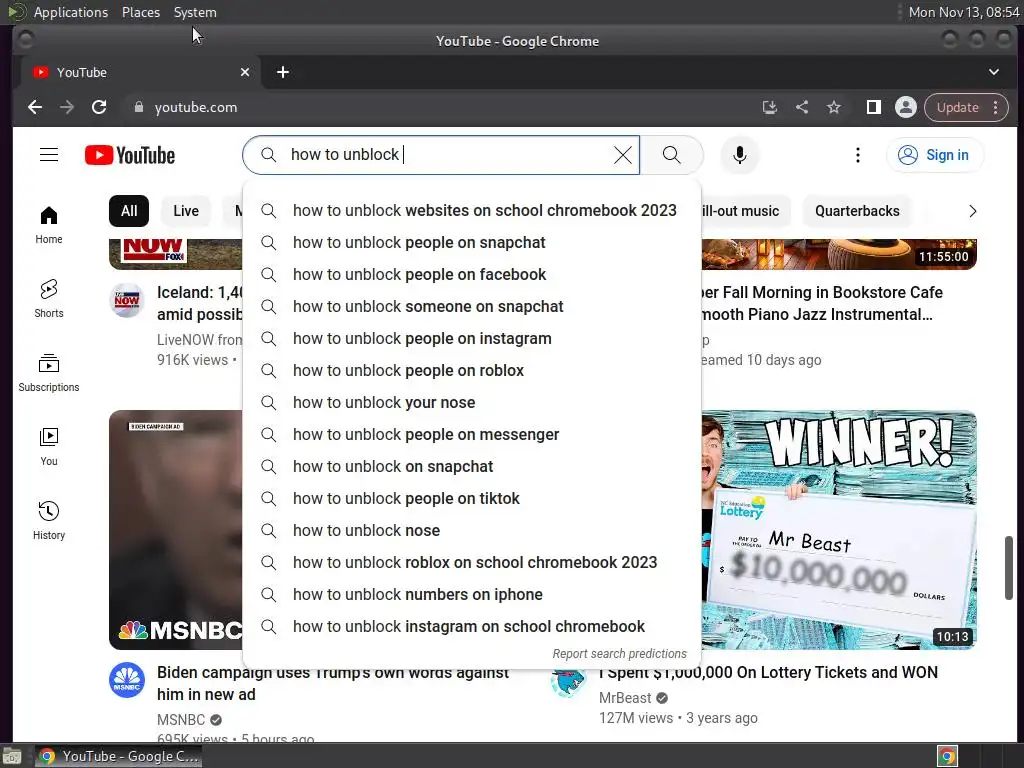
Task: Share this page via the share icon
Action: pos(802,107)
